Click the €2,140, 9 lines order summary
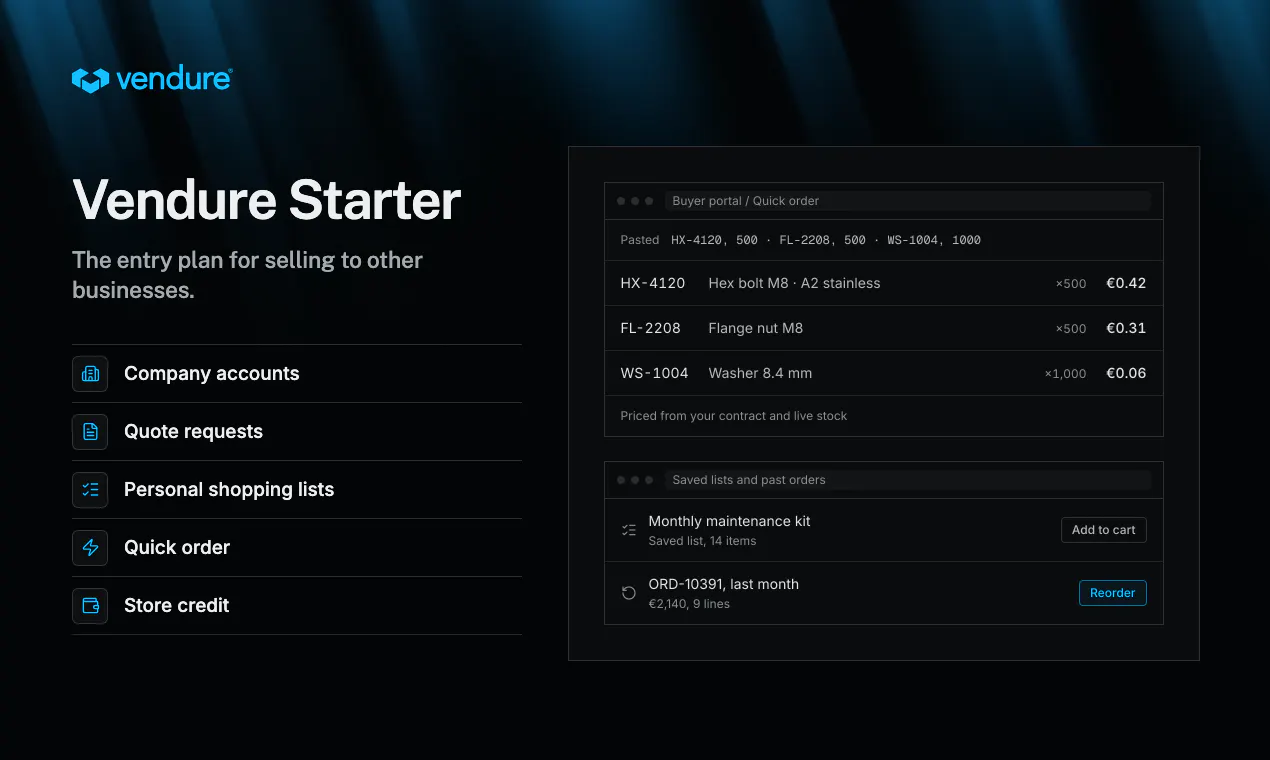Viewport: 1270px width, 760px height. [x=689, y=604]
